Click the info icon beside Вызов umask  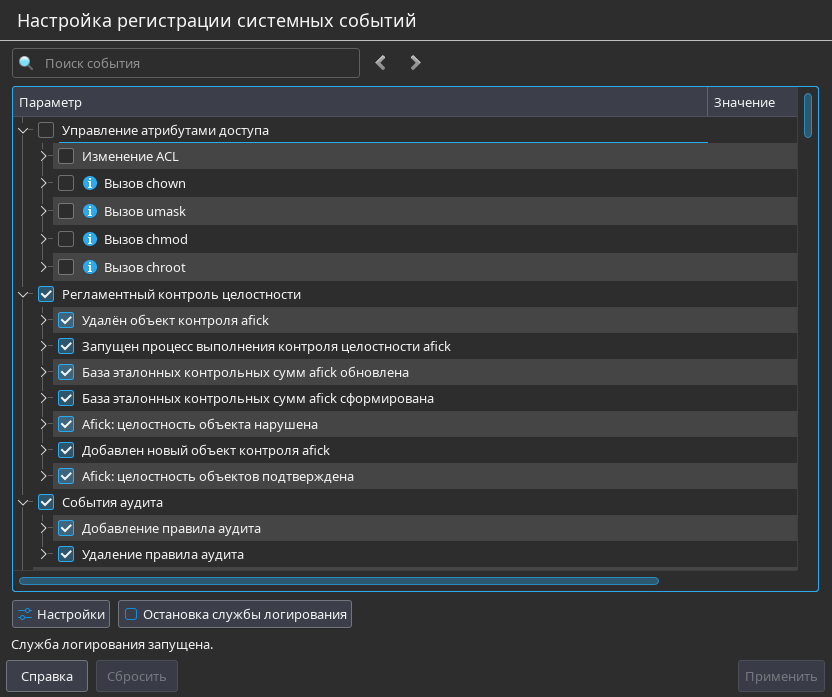pos(90,212)
